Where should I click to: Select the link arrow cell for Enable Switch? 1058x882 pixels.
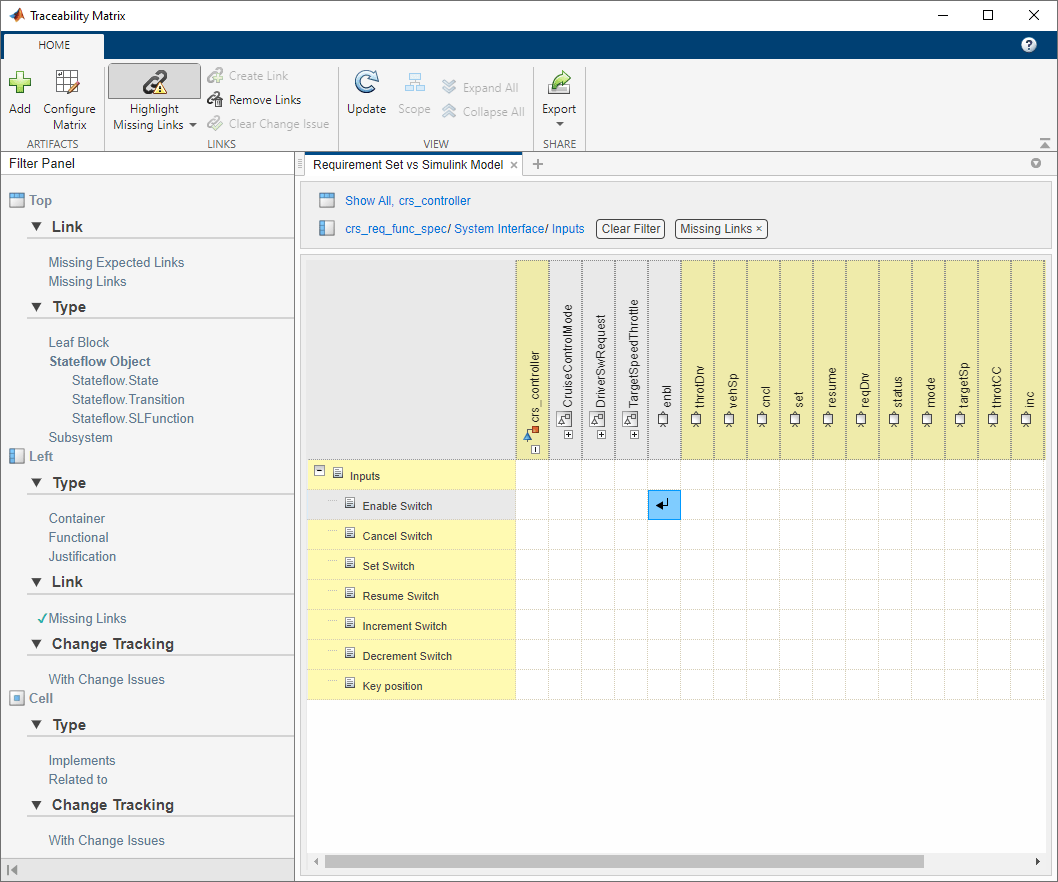(x=664, y=506)
